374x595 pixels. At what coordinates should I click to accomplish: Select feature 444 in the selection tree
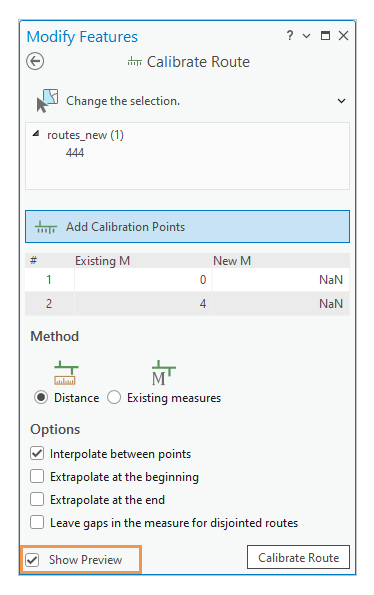pyautogui.click(x=75, y=153)
